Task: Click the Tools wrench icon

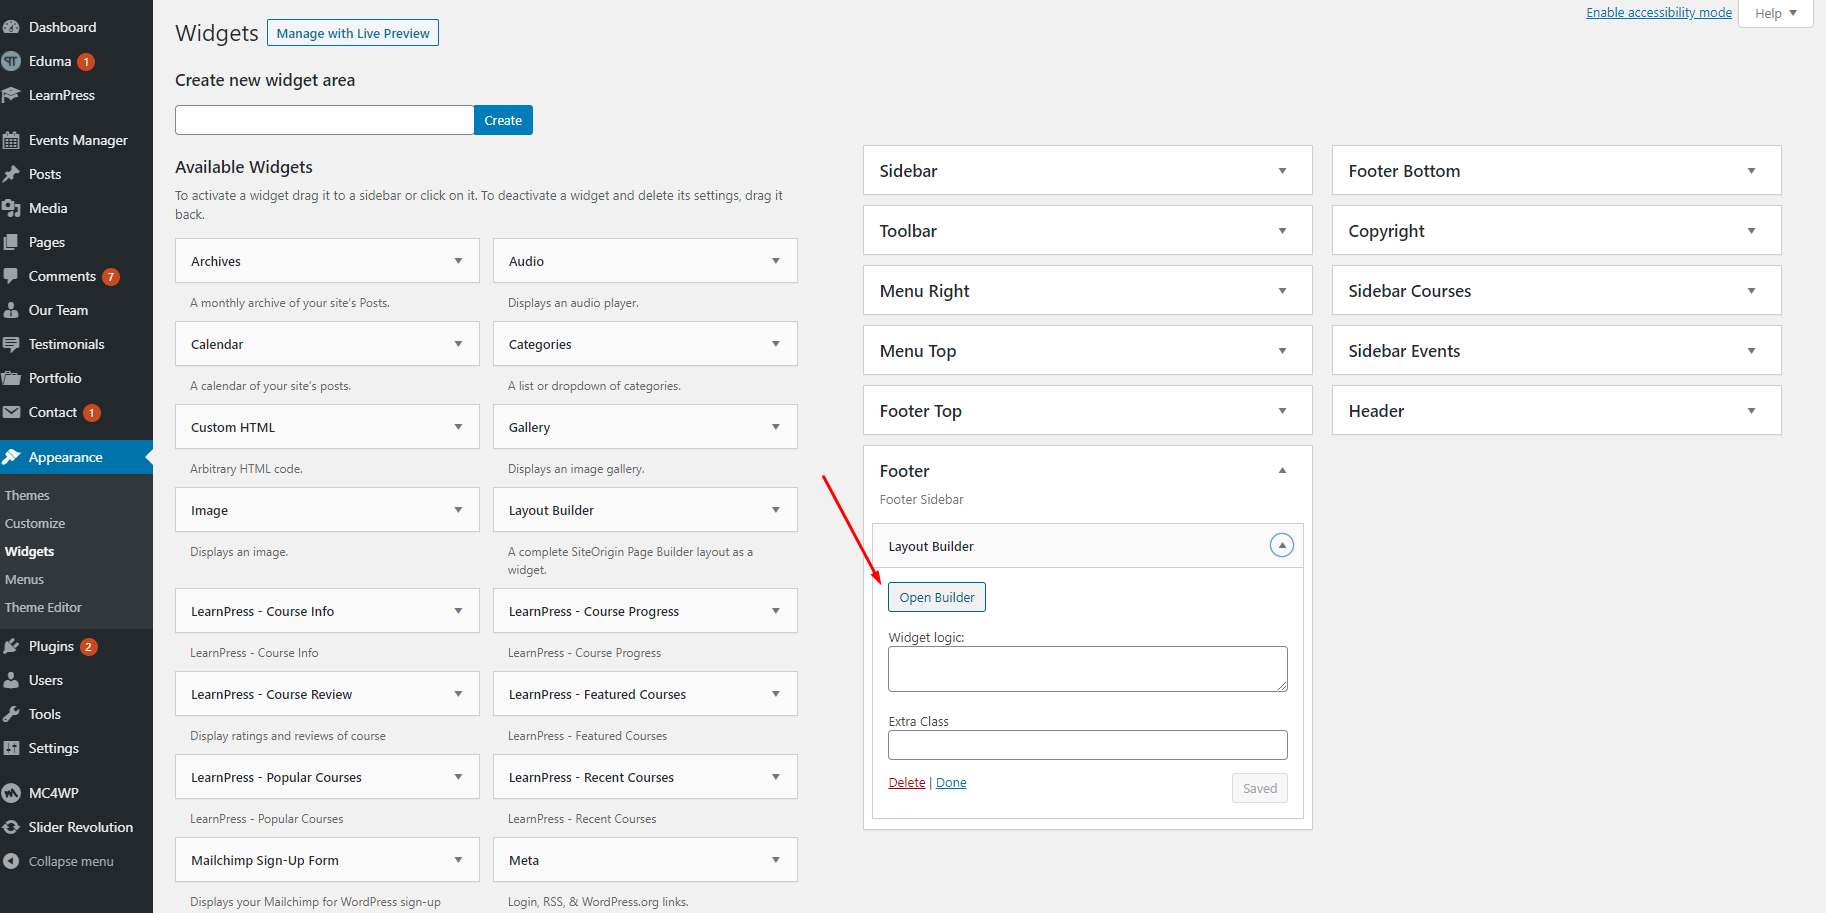Action: [x=11, y=714]
